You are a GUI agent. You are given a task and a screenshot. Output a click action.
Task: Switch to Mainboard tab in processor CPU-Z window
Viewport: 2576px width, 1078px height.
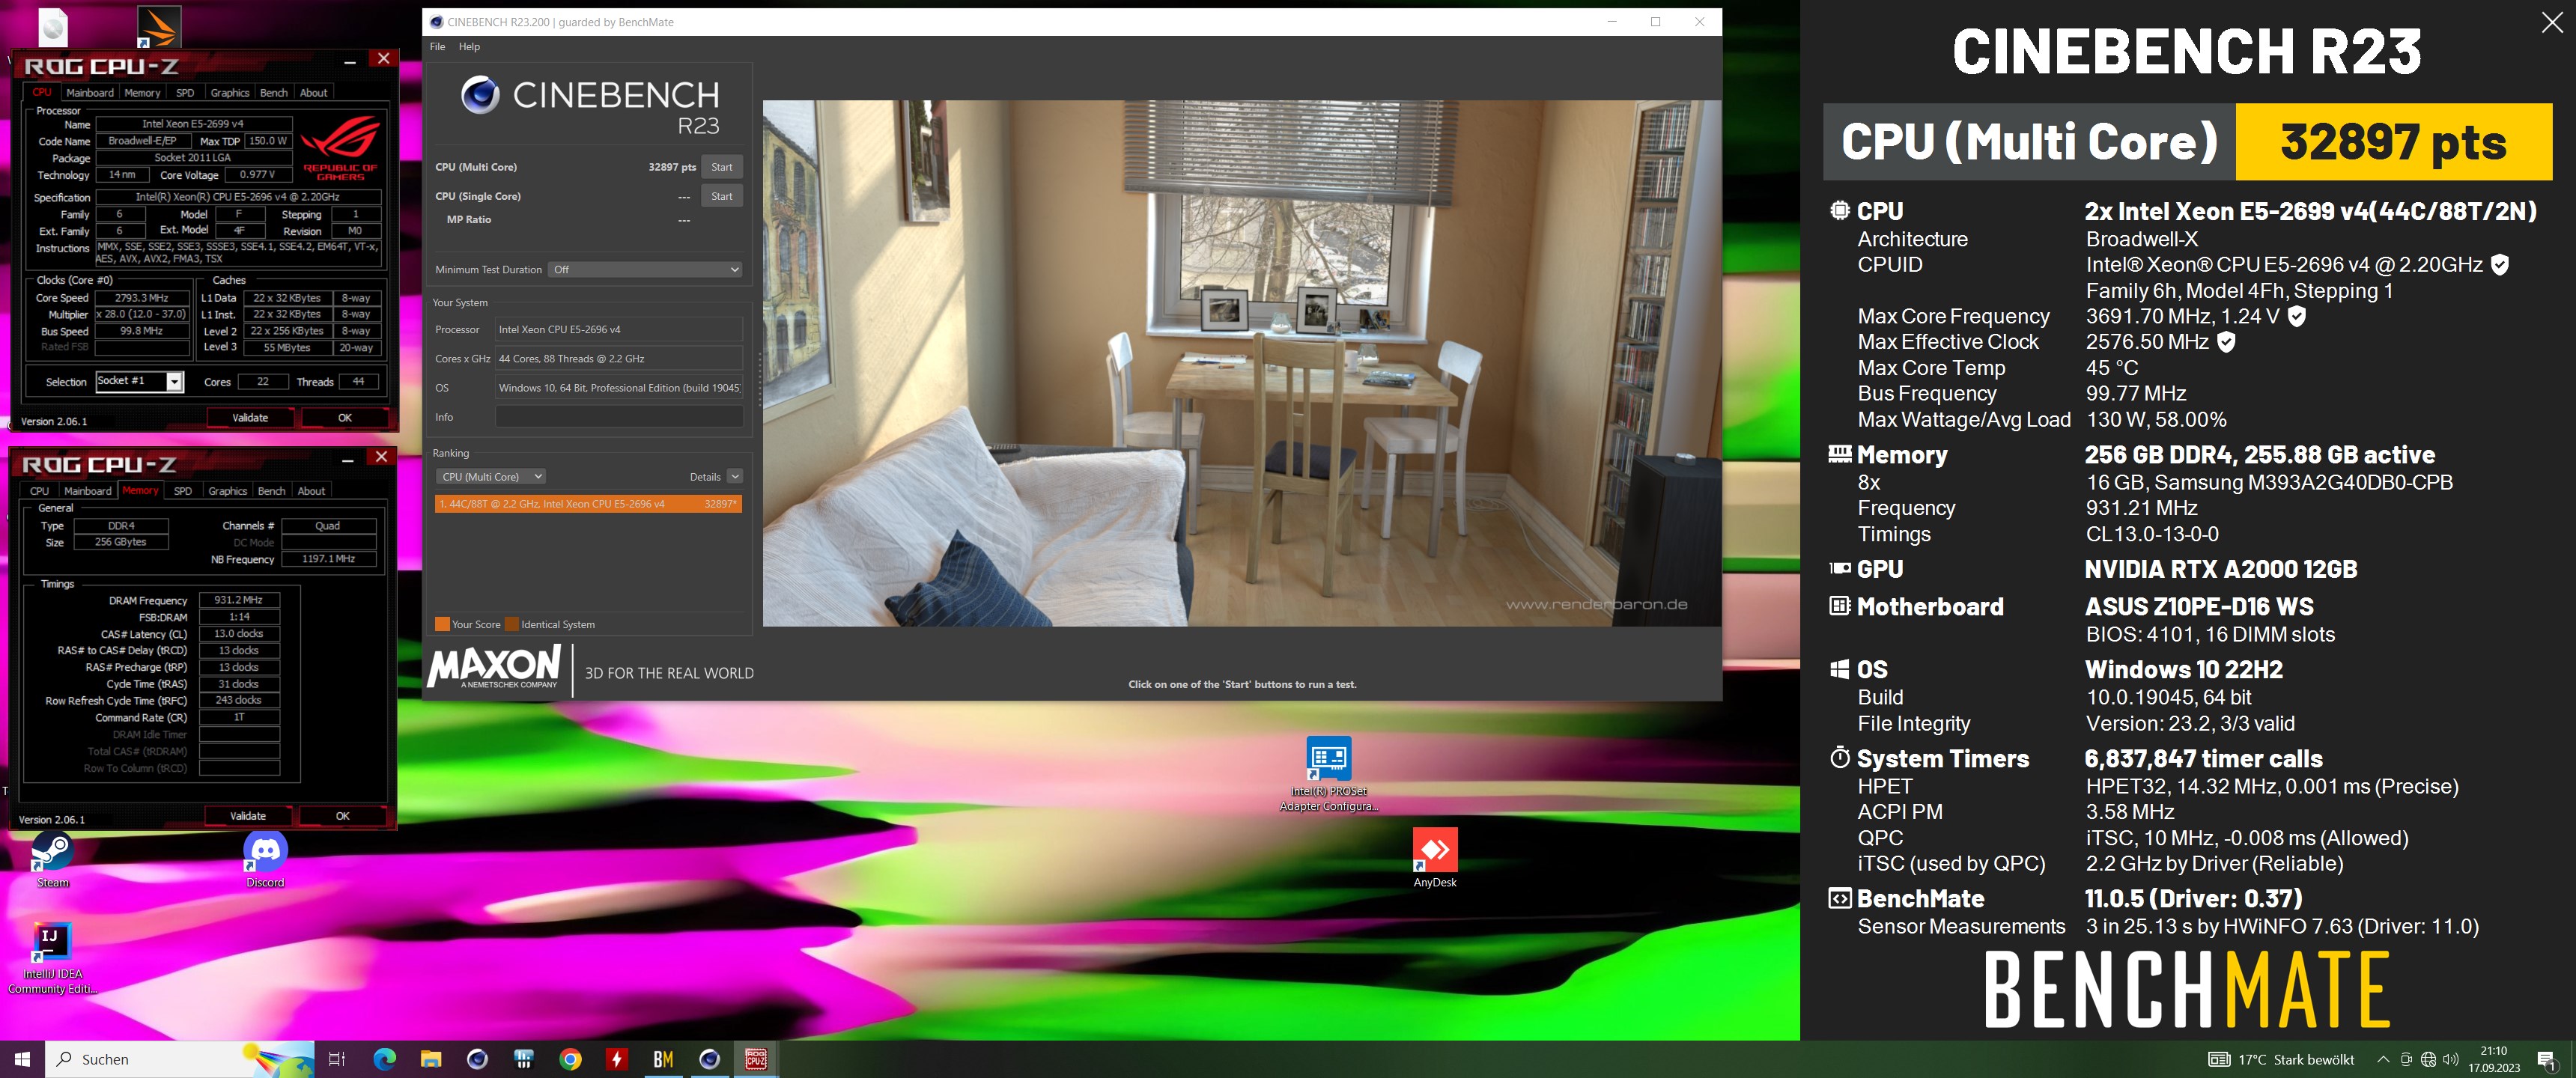(x=90, y=92)
